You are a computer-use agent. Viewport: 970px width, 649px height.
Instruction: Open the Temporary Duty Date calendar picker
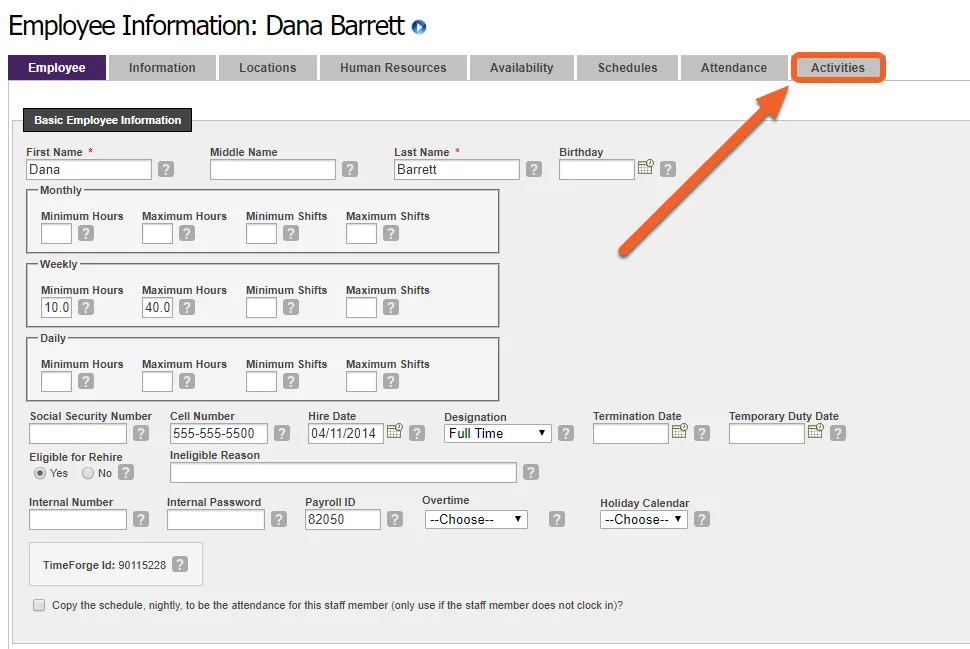pyautogui.click(x=816, y=431)
